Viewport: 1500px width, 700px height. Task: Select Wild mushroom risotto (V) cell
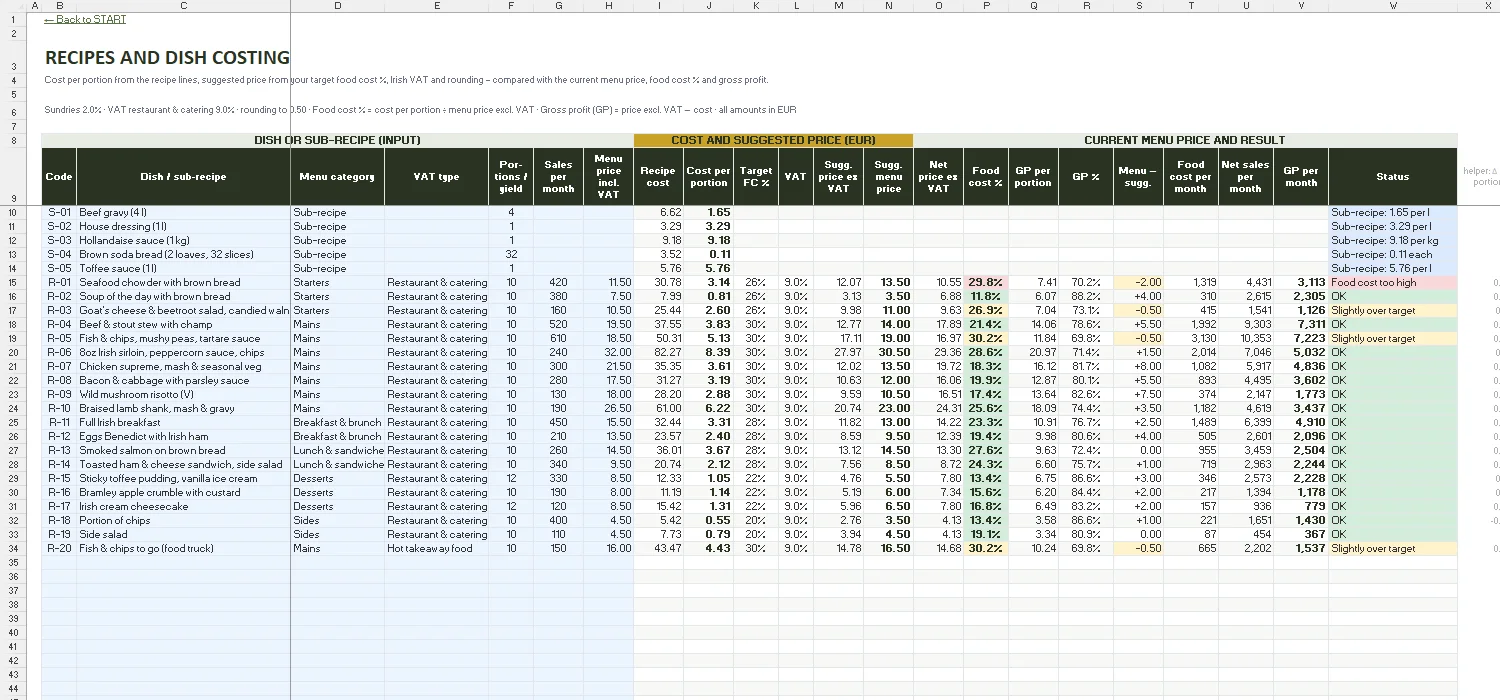tap(184, 394)
